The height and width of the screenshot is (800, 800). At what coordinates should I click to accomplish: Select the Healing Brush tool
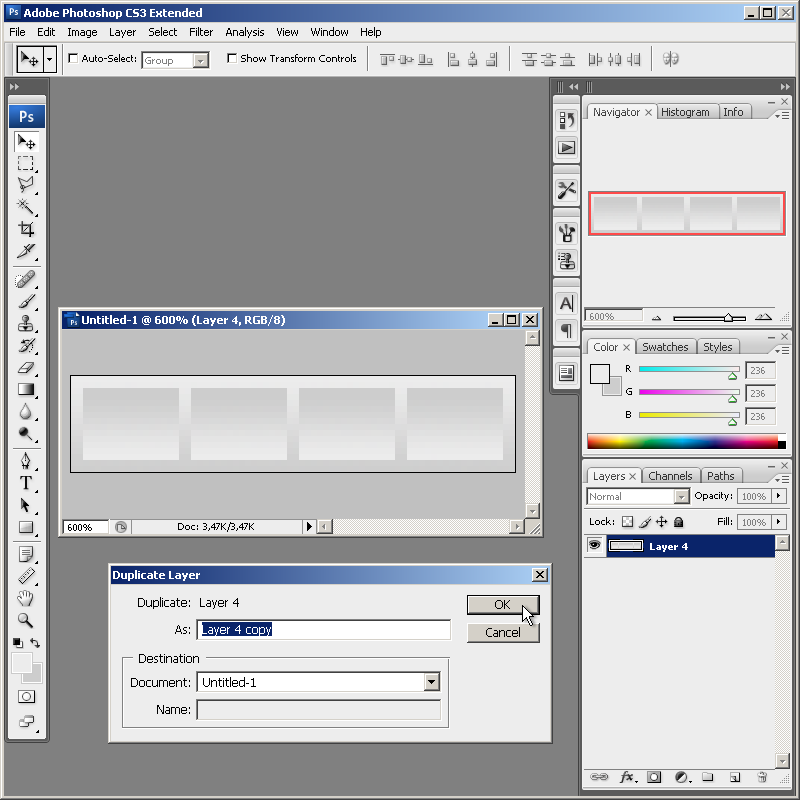coord(26,279)
